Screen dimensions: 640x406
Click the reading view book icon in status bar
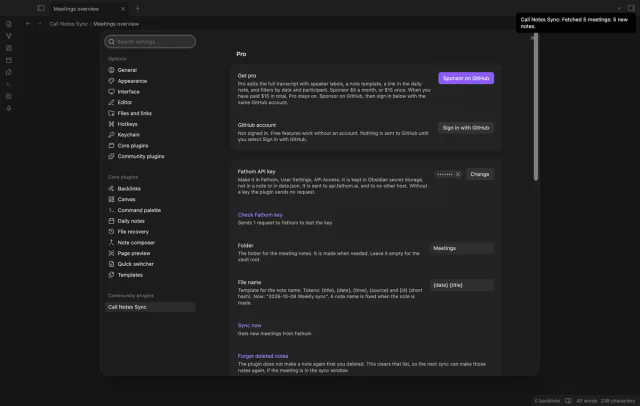pyautogui.click(x=568, y=401)
